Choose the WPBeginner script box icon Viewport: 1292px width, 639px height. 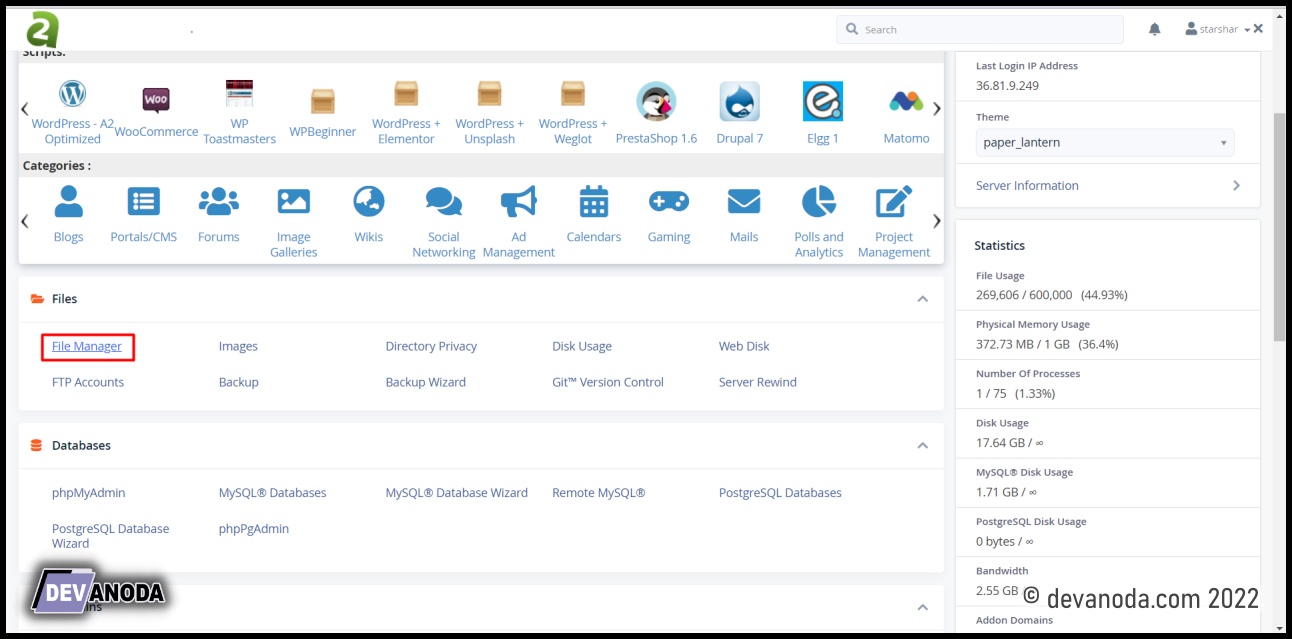[322, 102]
